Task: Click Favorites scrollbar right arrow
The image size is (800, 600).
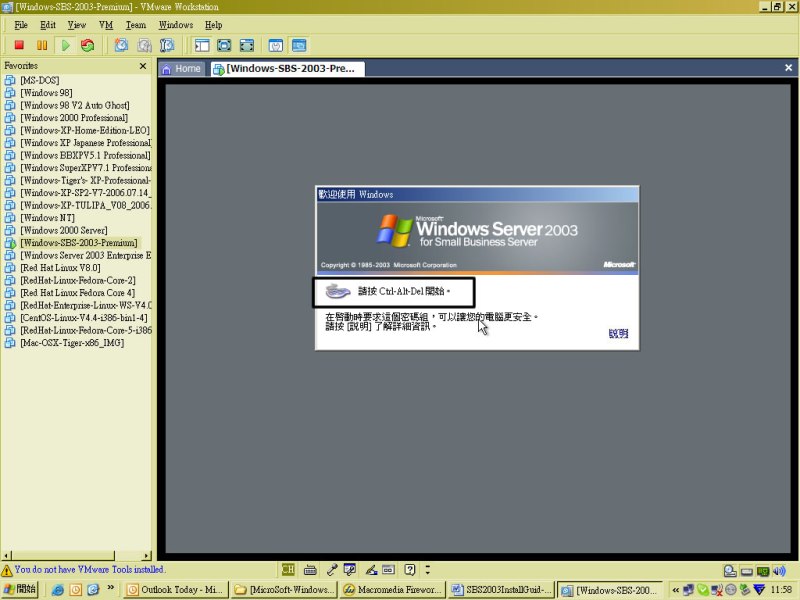Action: 147,556
